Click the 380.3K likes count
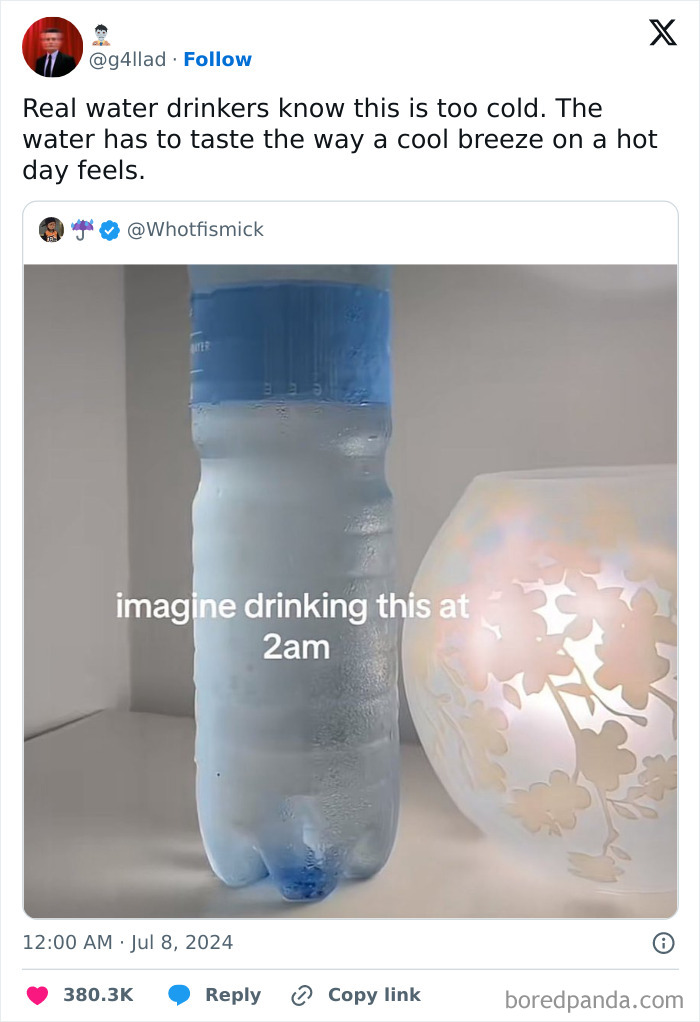Image resolution: width=700 pixels, height=1022 pixels. [x=98, y=995]
